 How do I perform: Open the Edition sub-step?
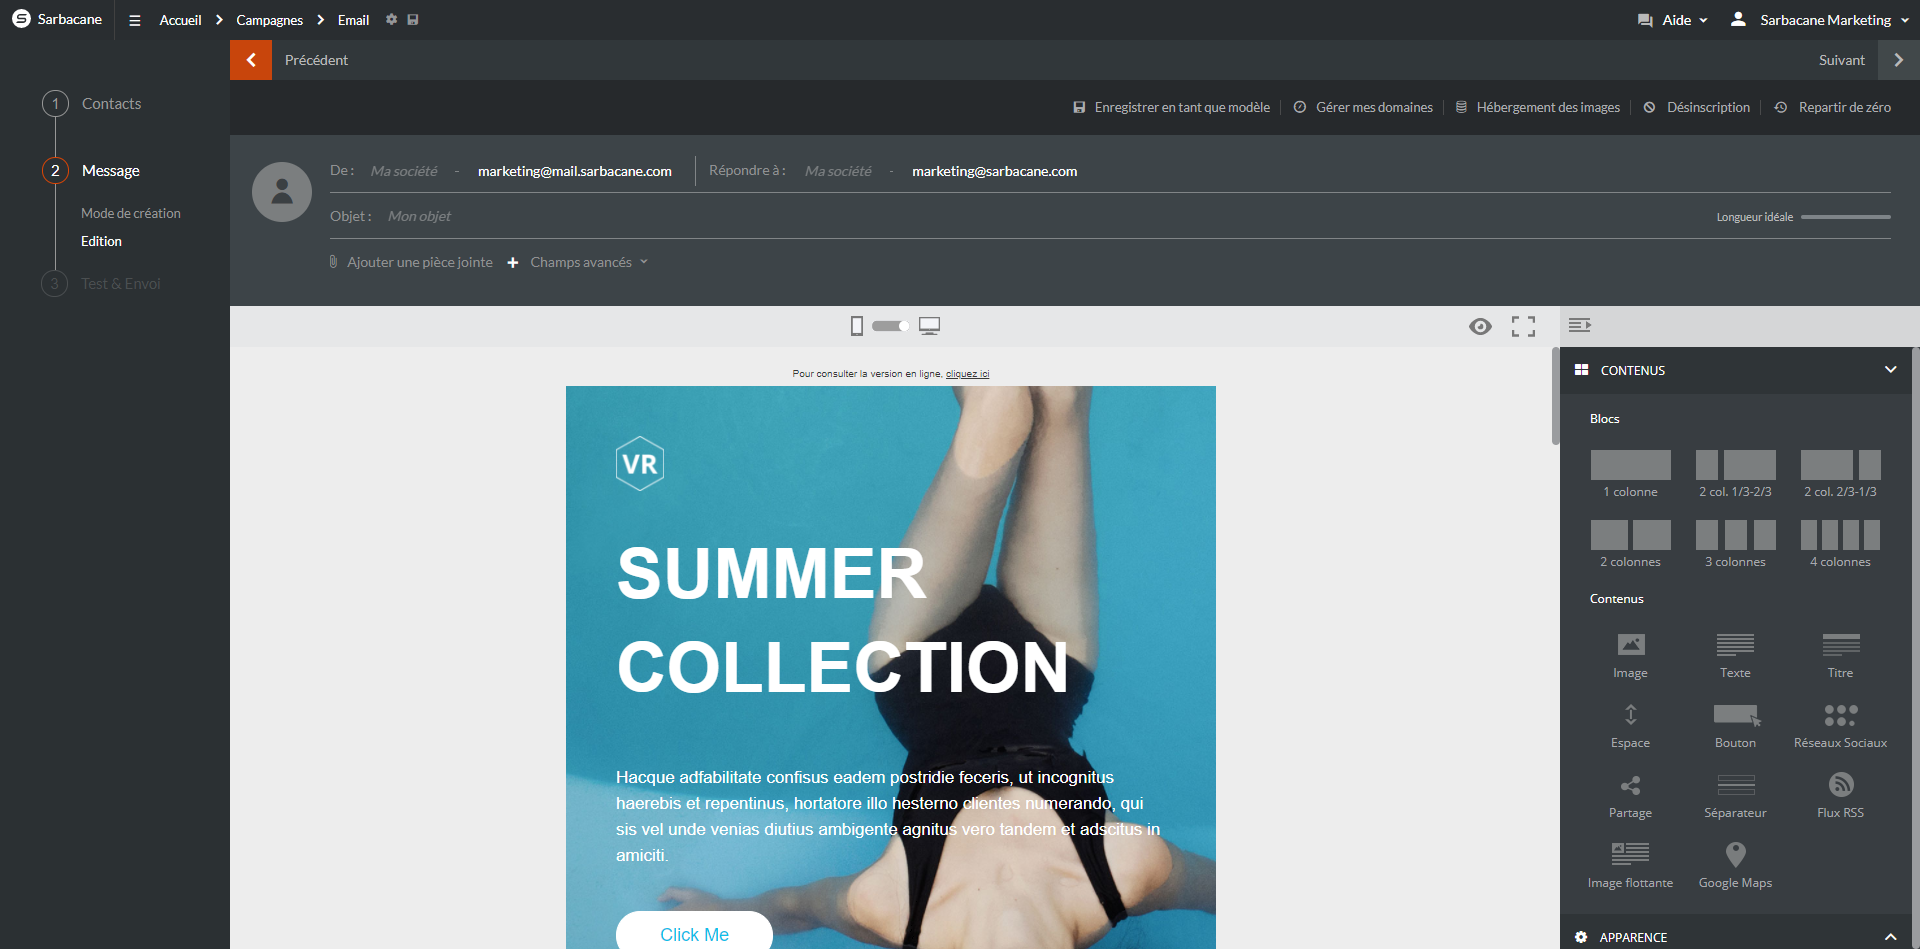[x=101, y=241]
